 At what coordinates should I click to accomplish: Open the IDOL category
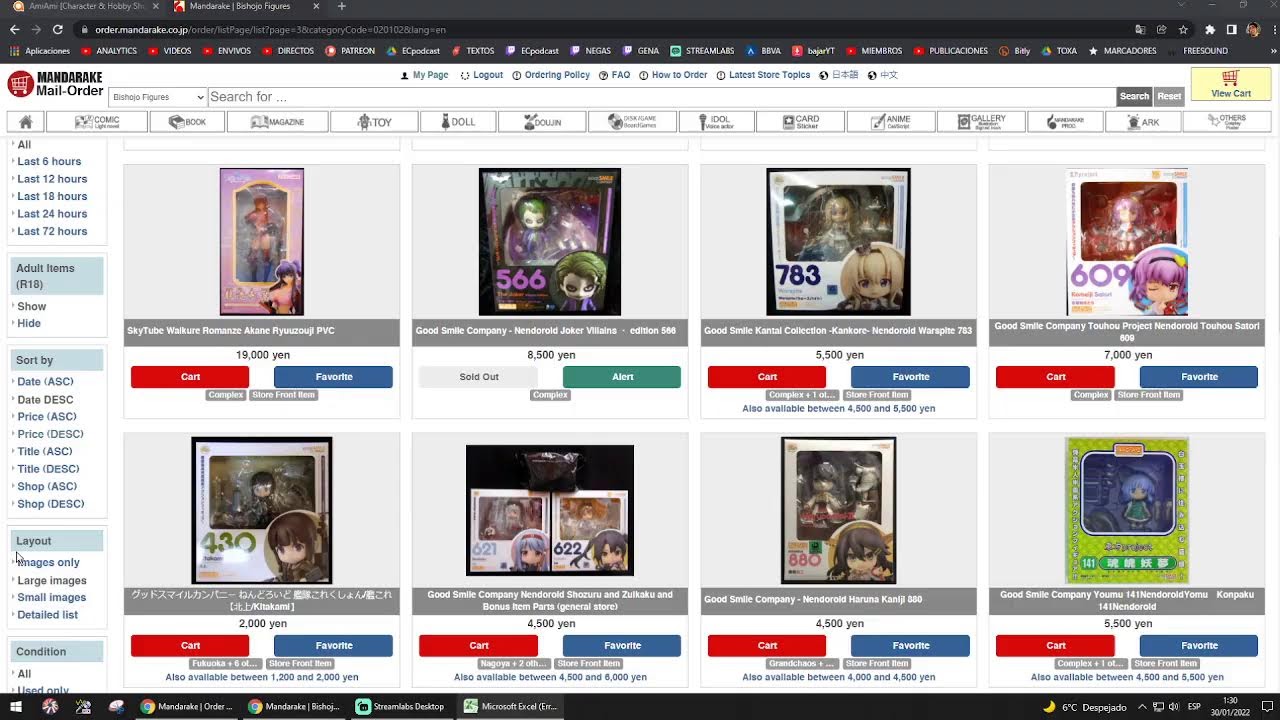pyautogui.click(x=716, y=122)
